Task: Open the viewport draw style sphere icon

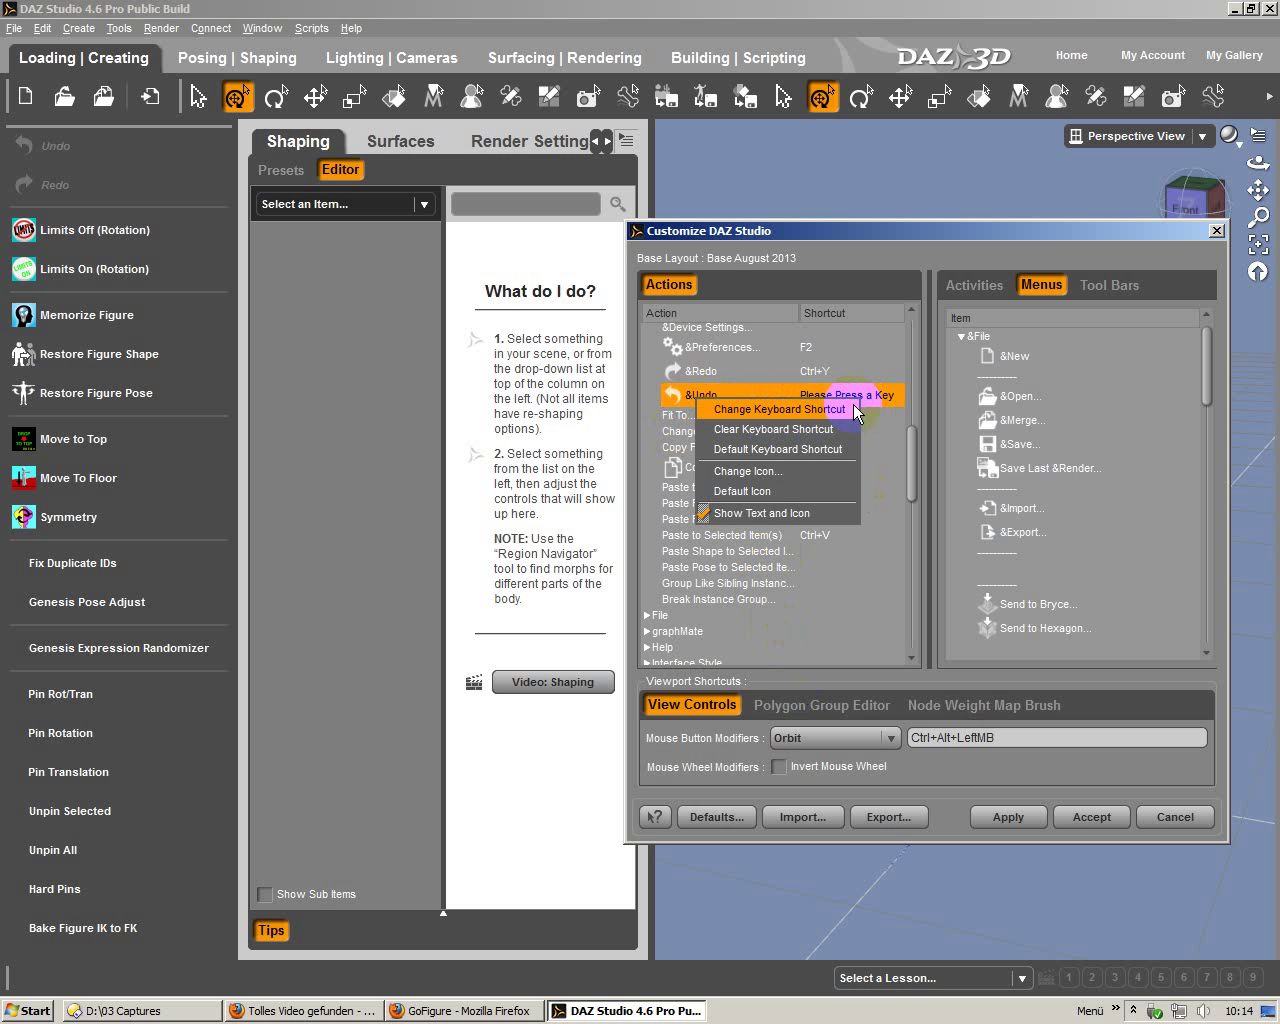Action: (x=1230, y=136)
